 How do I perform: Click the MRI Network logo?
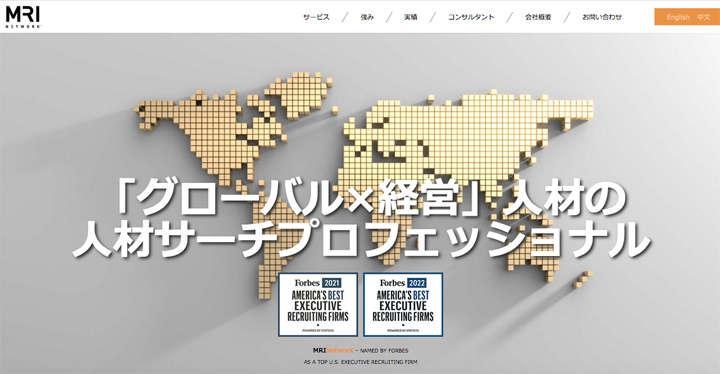coord(23,17)
